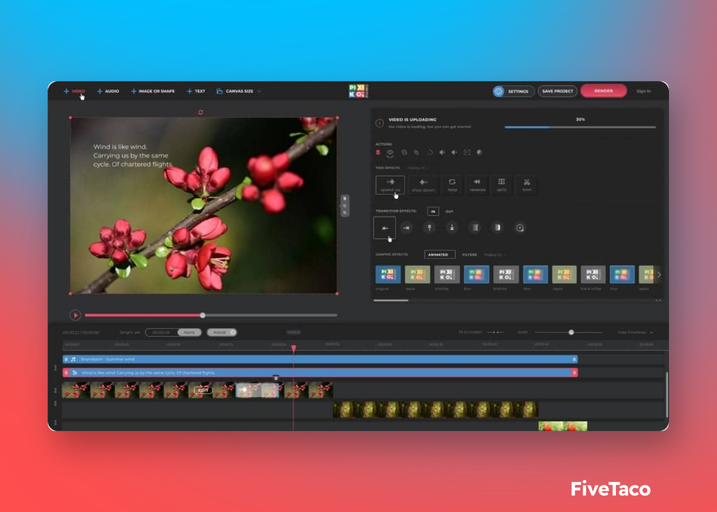Click the red Render button

pyautogui.click(x=604, y=91)
